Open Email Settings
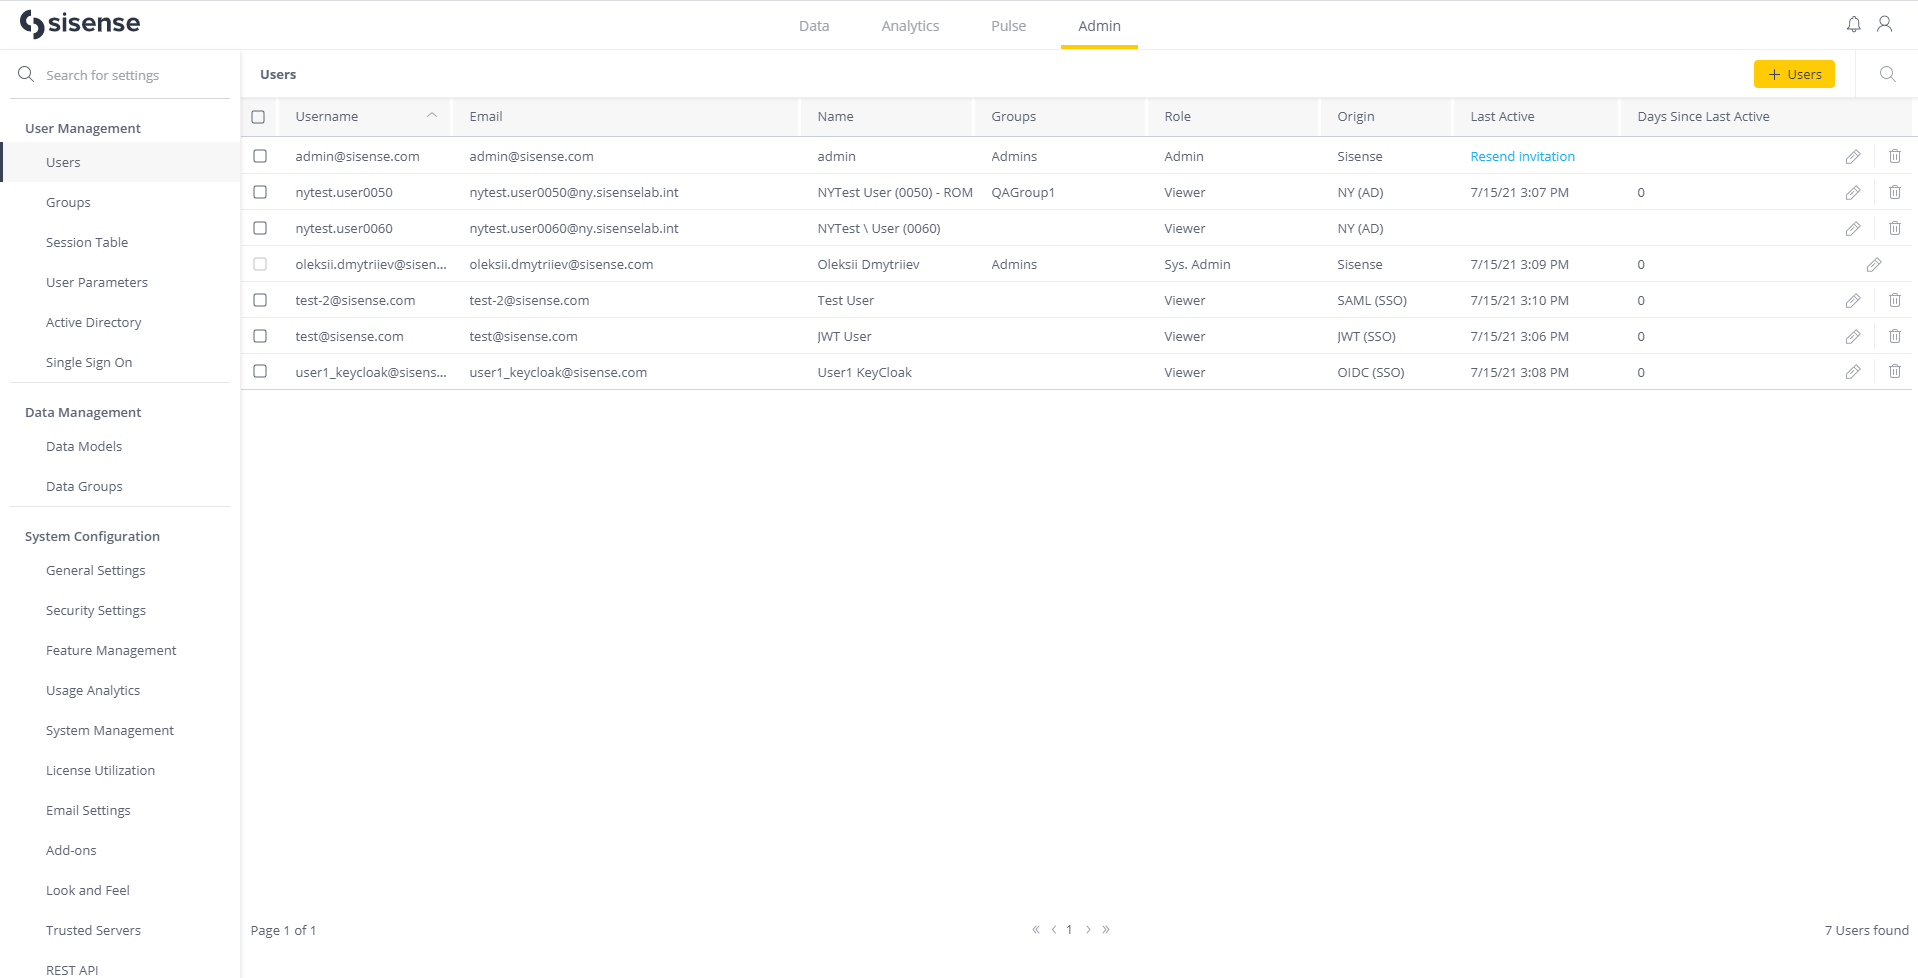Image resolution: width=1918 pixels, height=978 pixels. (88, 810)
